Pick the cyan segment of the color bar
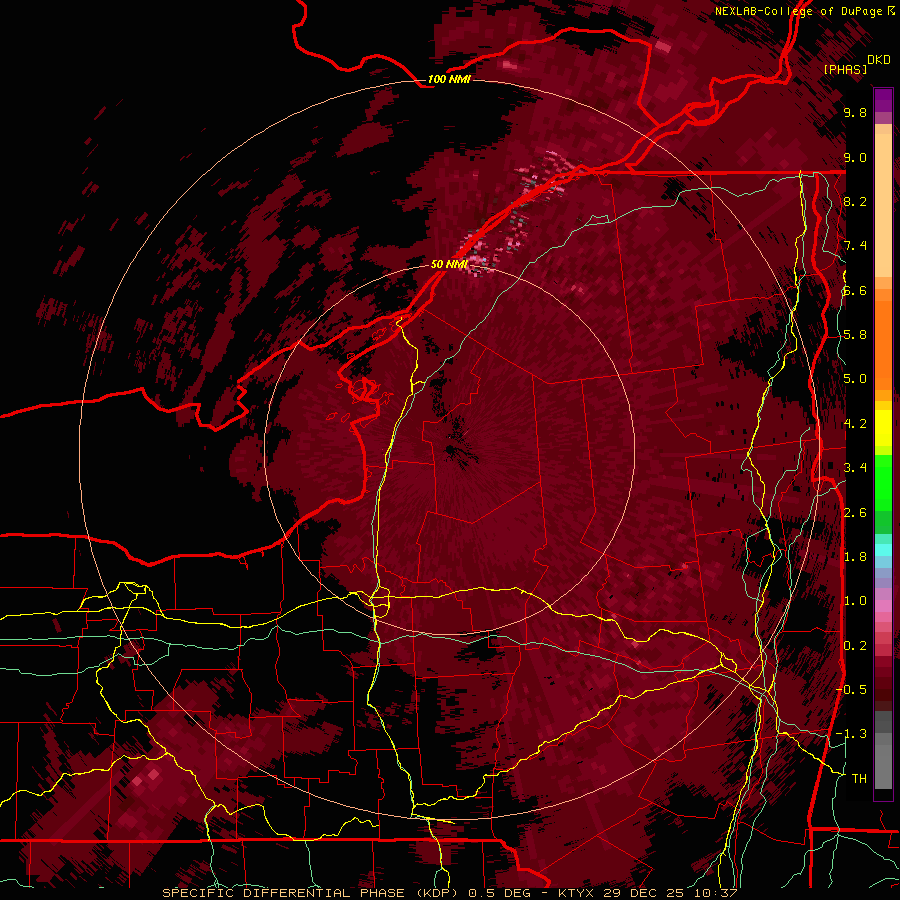 click(x=883, y=550)
